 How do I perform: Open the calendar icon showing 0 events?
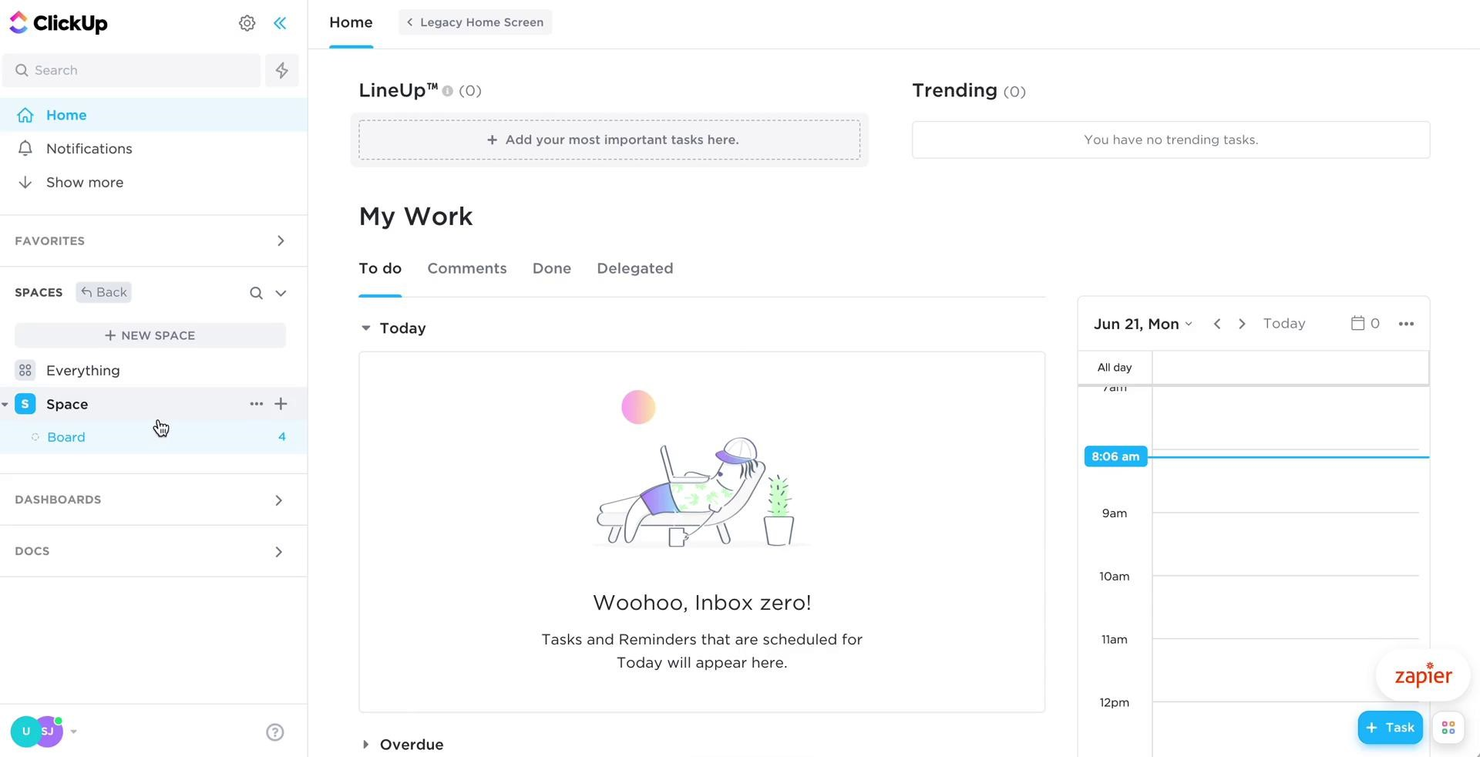(x=1363, y=323)
